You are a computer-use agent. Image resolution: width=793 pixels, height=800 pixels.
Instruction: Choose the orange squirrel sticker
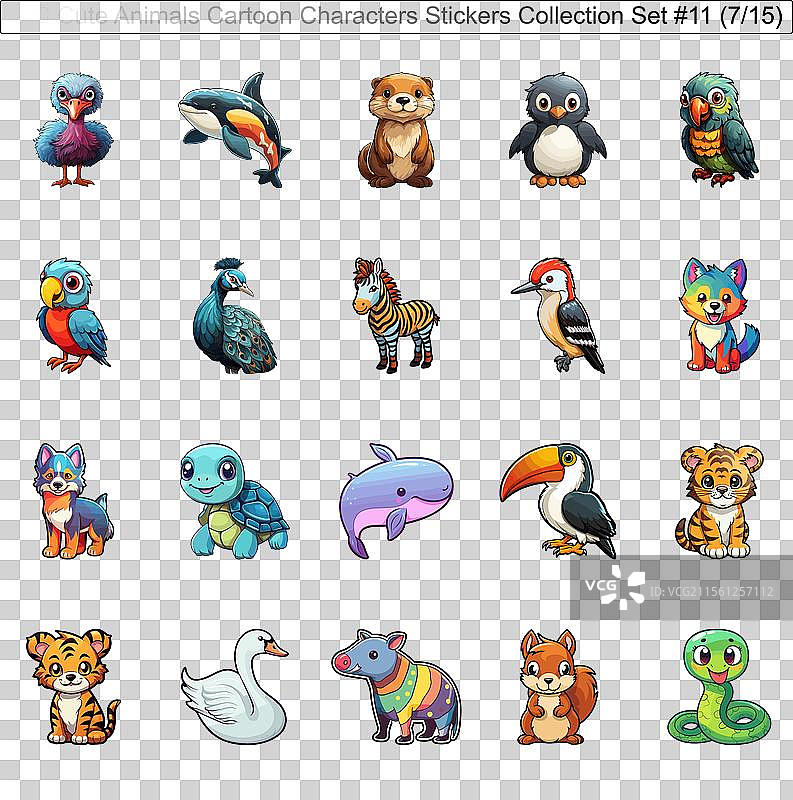coord(555,686)
